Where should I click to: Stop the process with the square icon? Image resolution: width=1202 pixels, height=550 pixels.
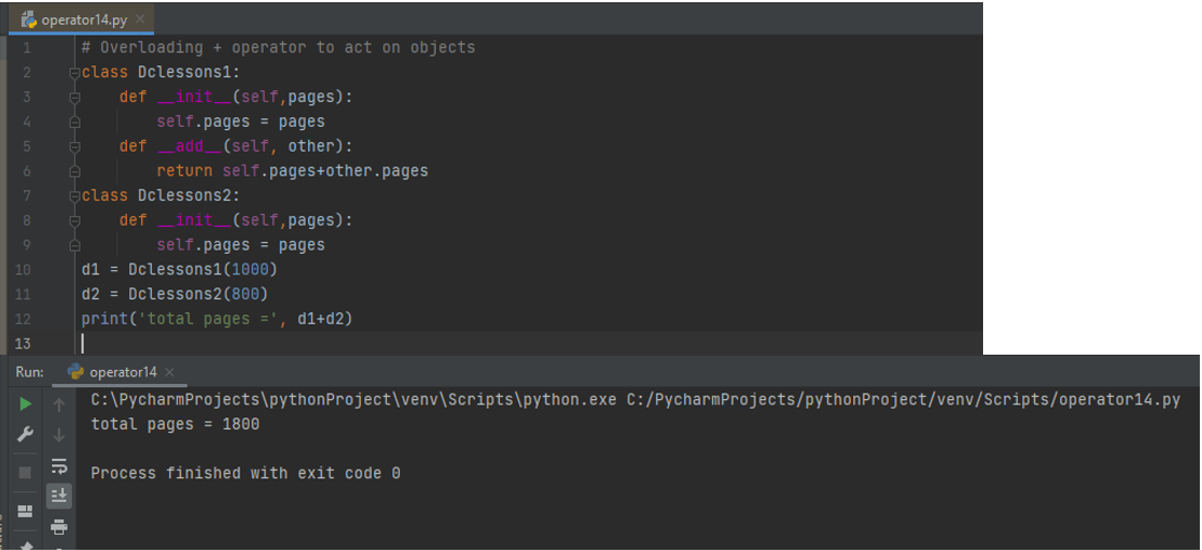click(26, 471)
